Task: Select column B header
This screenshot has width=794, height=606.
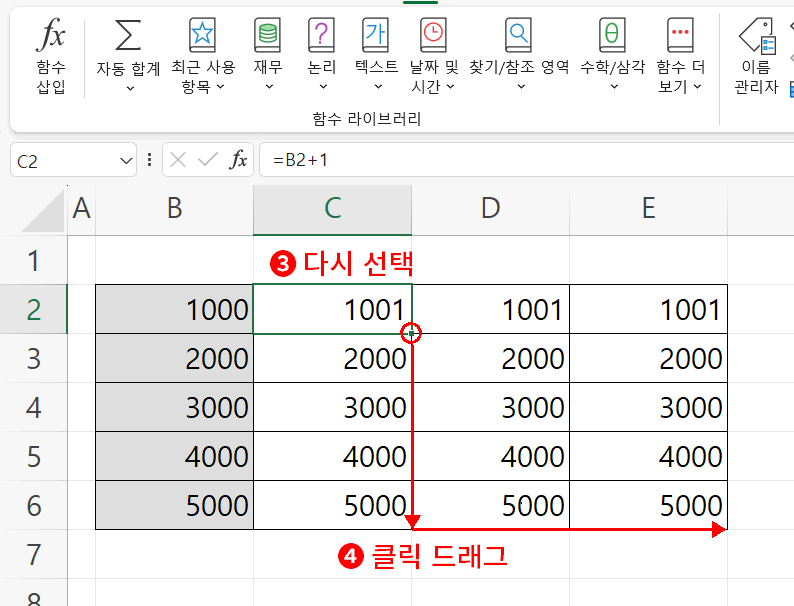Action: 174,210
